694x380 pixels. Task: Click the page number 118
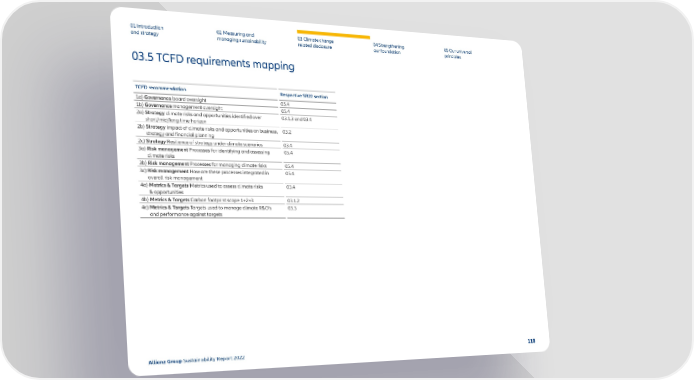point(531,341)
